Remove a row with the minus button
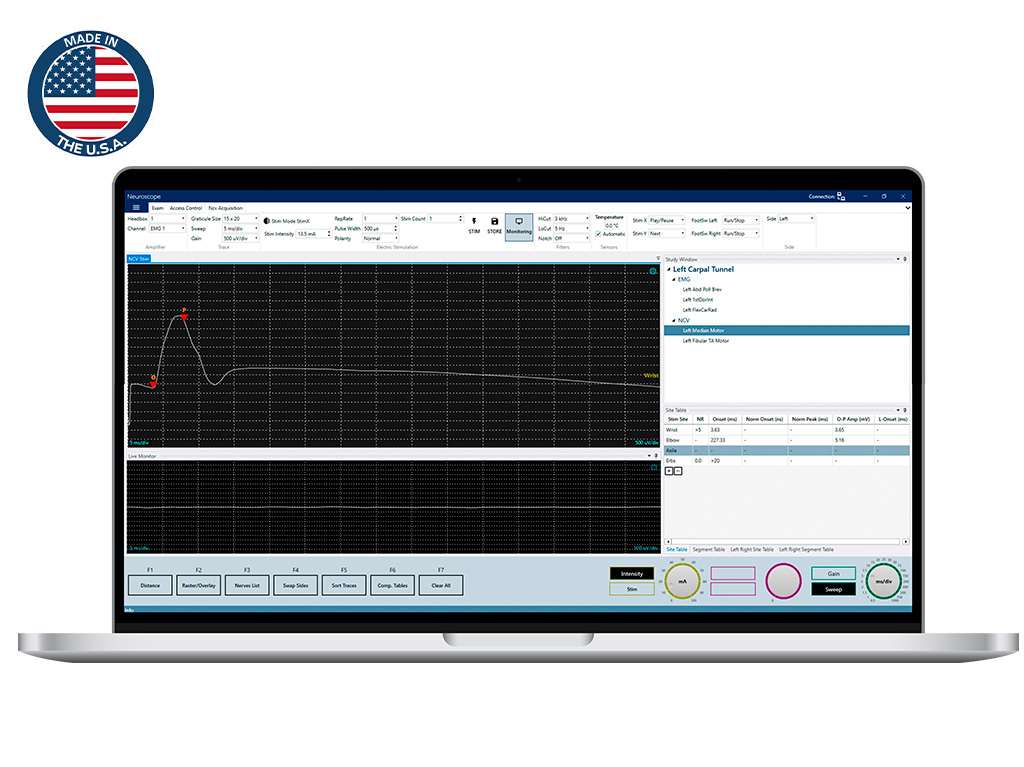The height and width of the screenshot is (767, 1024). pos(678,471)
